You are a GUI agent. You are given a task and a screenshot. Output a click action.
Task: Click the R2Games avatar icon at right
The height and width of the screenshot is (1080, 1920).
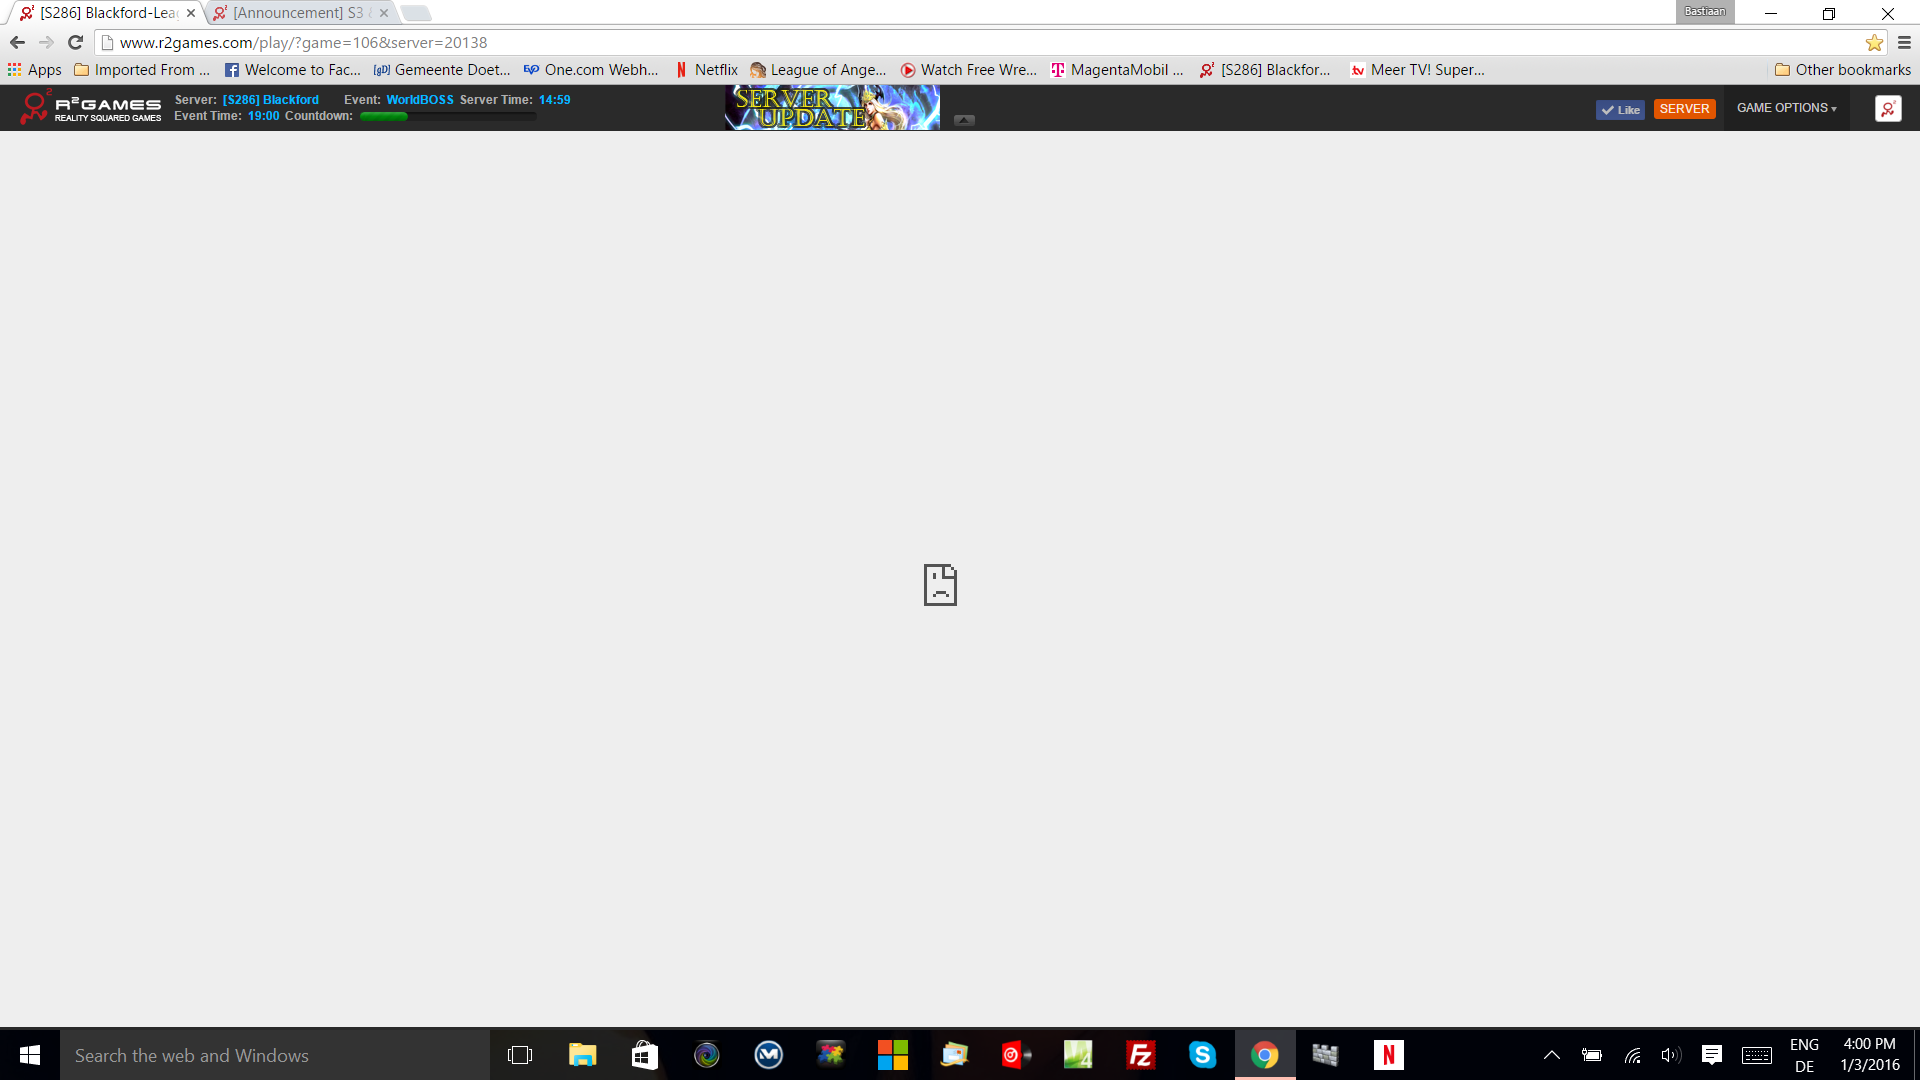(x=1888, y=108)
